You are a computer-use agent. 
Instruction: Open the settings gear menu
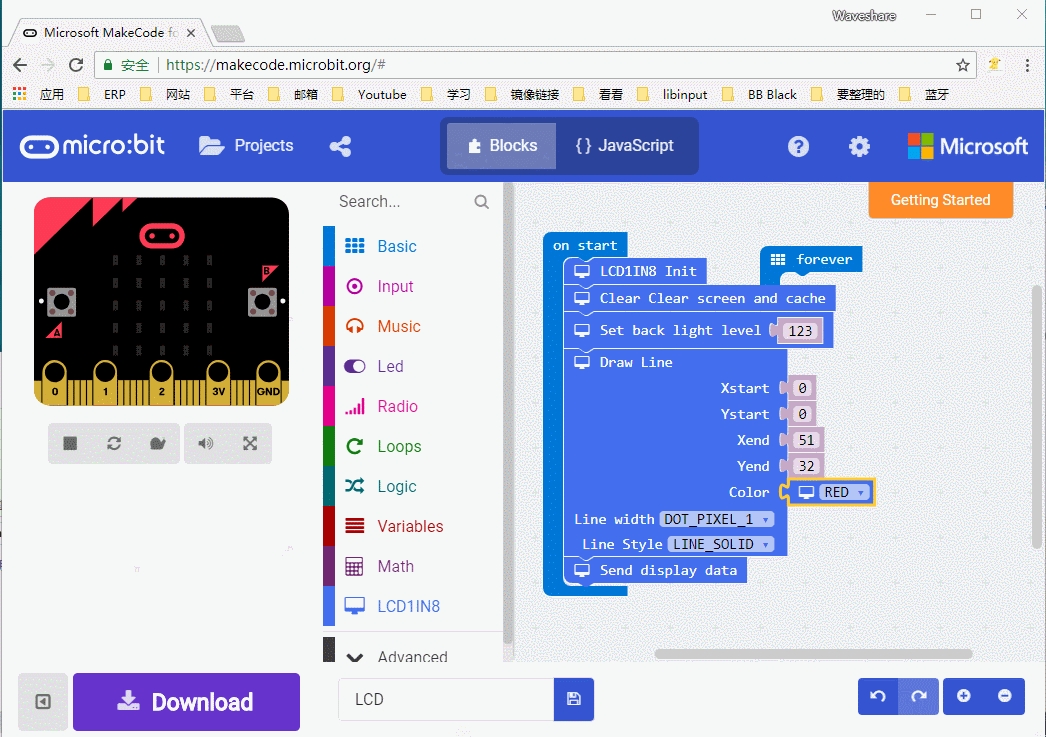(x=859, y=146)
